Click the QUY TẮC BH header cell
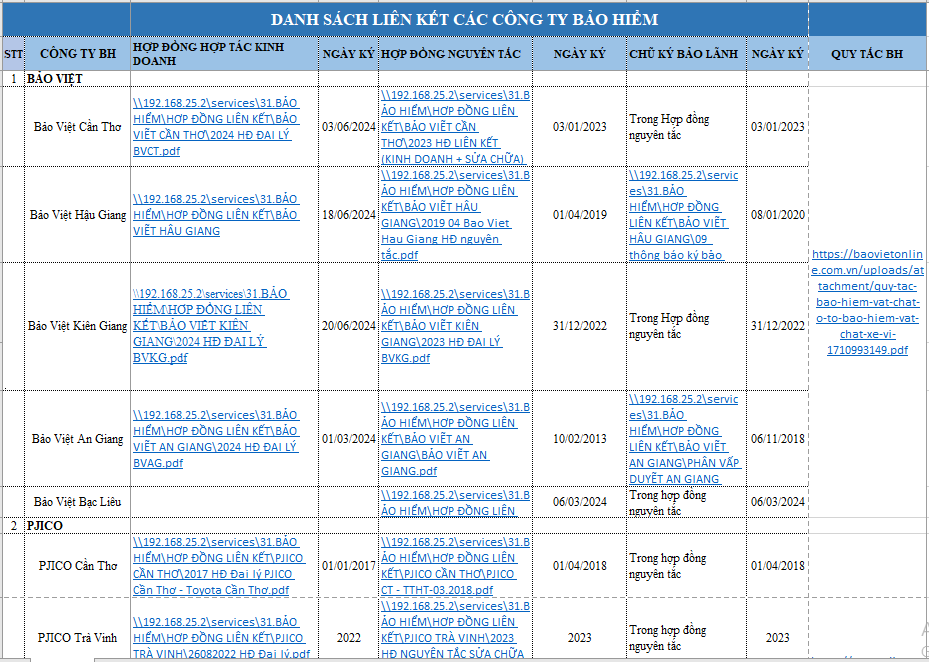 866,54
